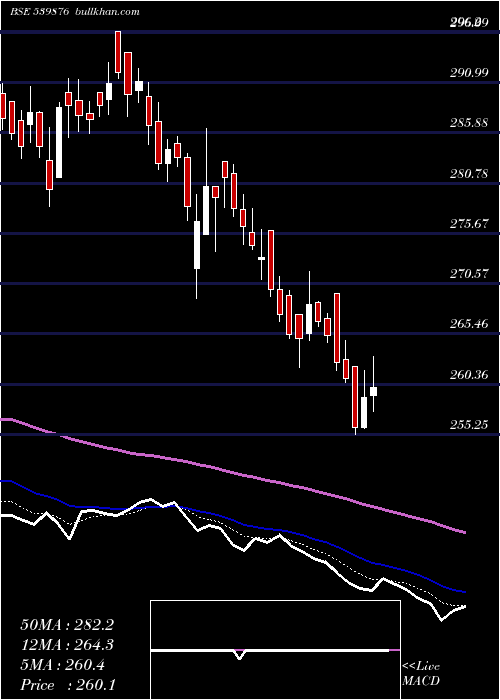500x700 pixels.
Task: Click the tallest red candle at the chart peak
Action: coord(118,52)
